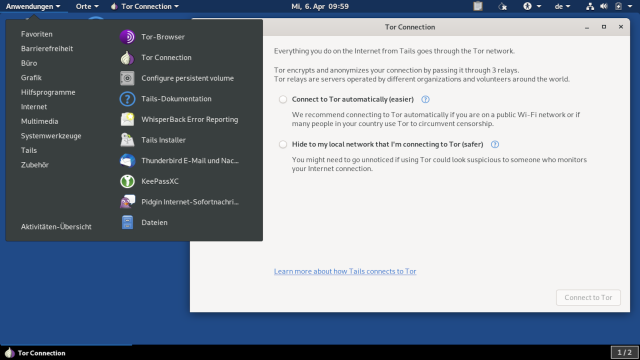
Task: Maximize the Tor Connection window
Action: (604, 27)
